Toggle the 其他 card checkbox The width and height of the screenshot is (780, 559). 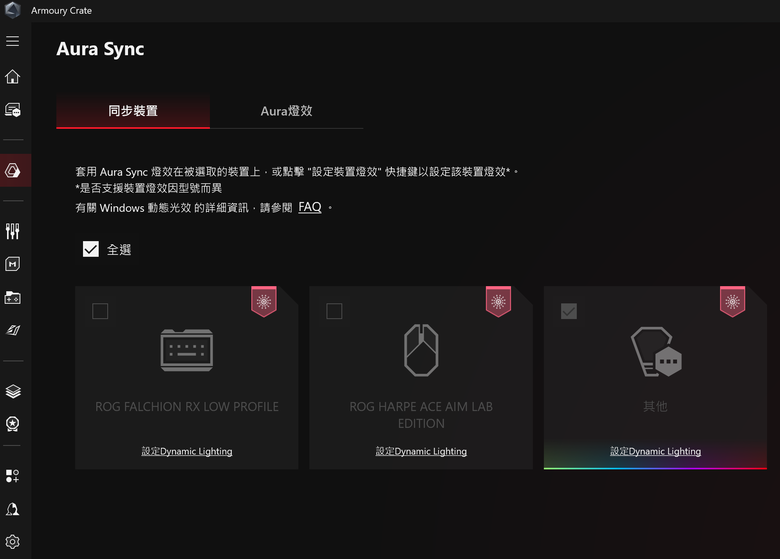[569, 311]
